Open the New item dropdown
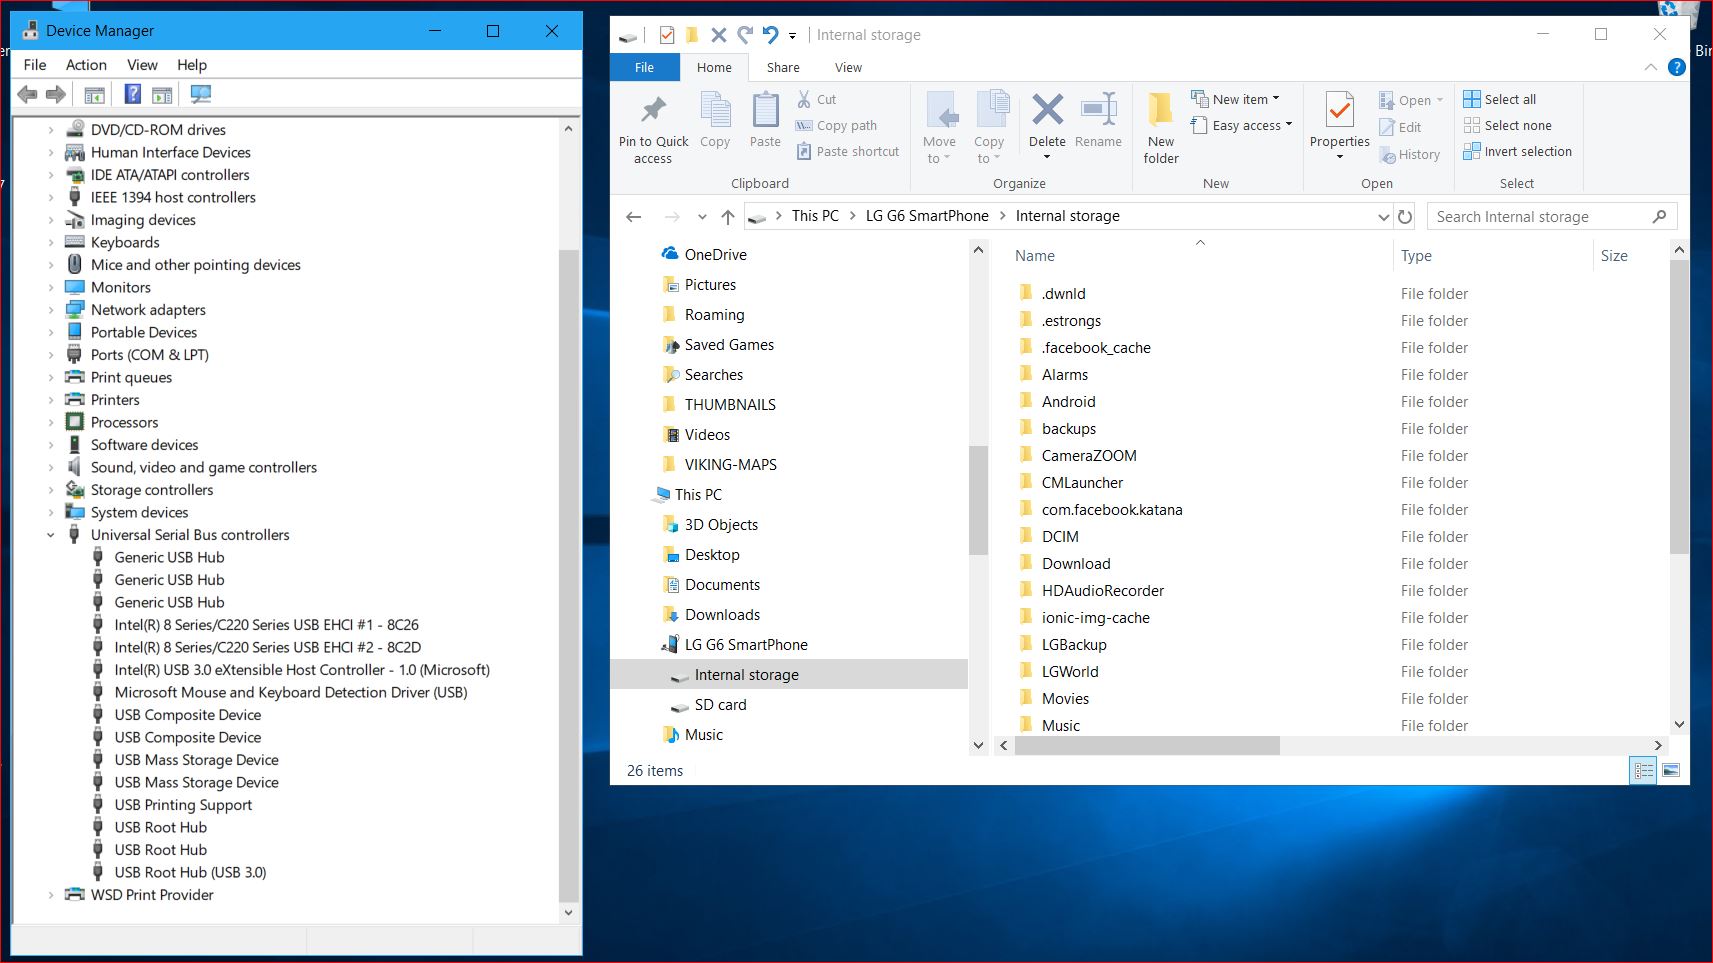1713x963 pixels. point(1235,99)
